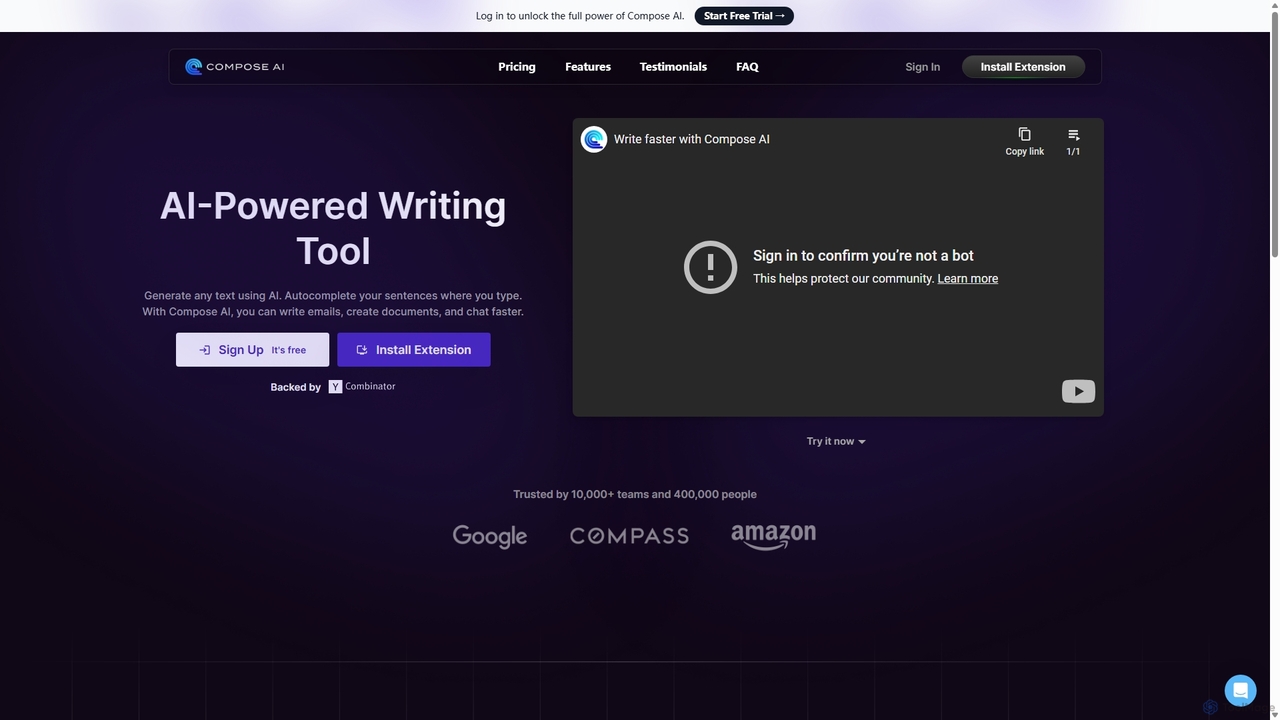Open the FAQ menu item

tap(747, 67)
